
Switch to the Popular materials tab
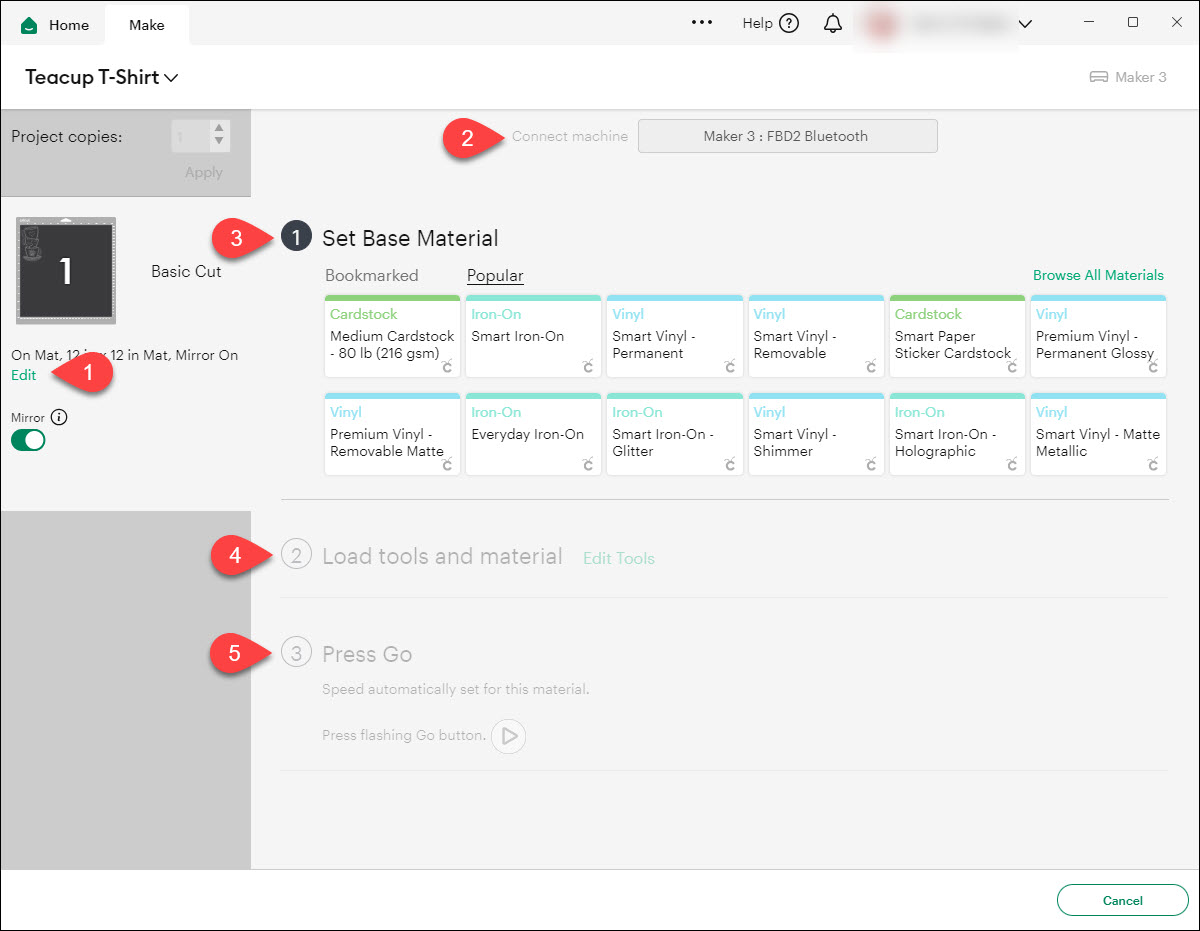(x=495, y=275)
